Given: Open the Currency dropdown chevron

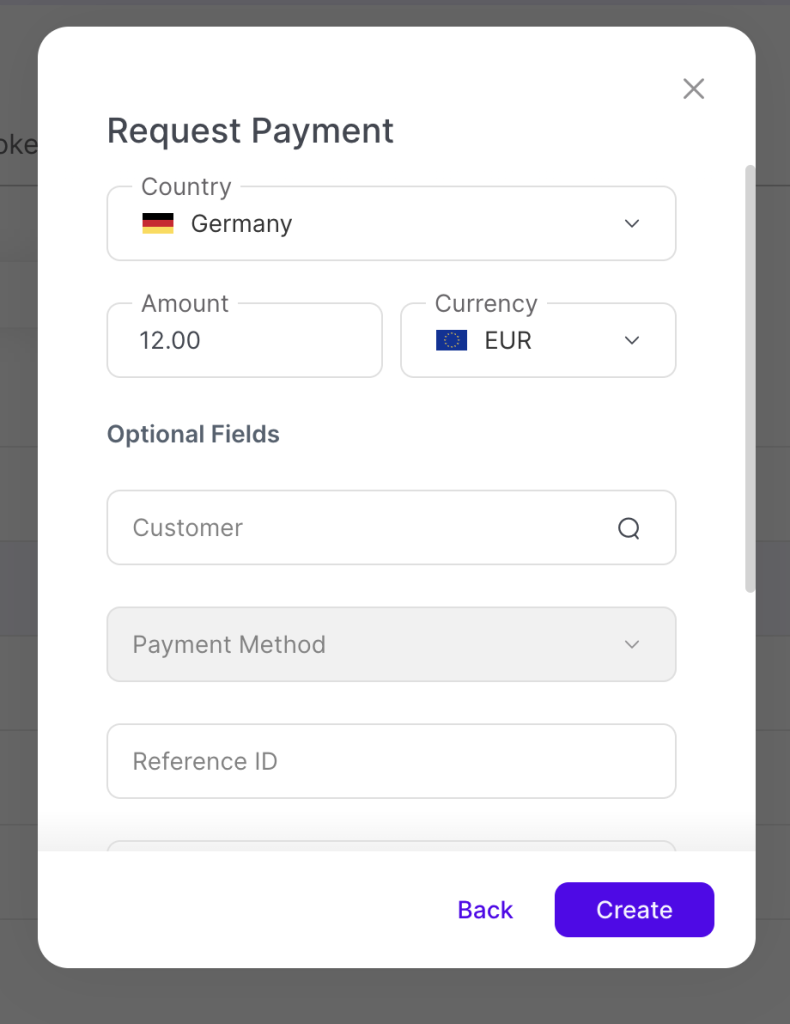Looking at the screenshot, I should click(632, 341).
